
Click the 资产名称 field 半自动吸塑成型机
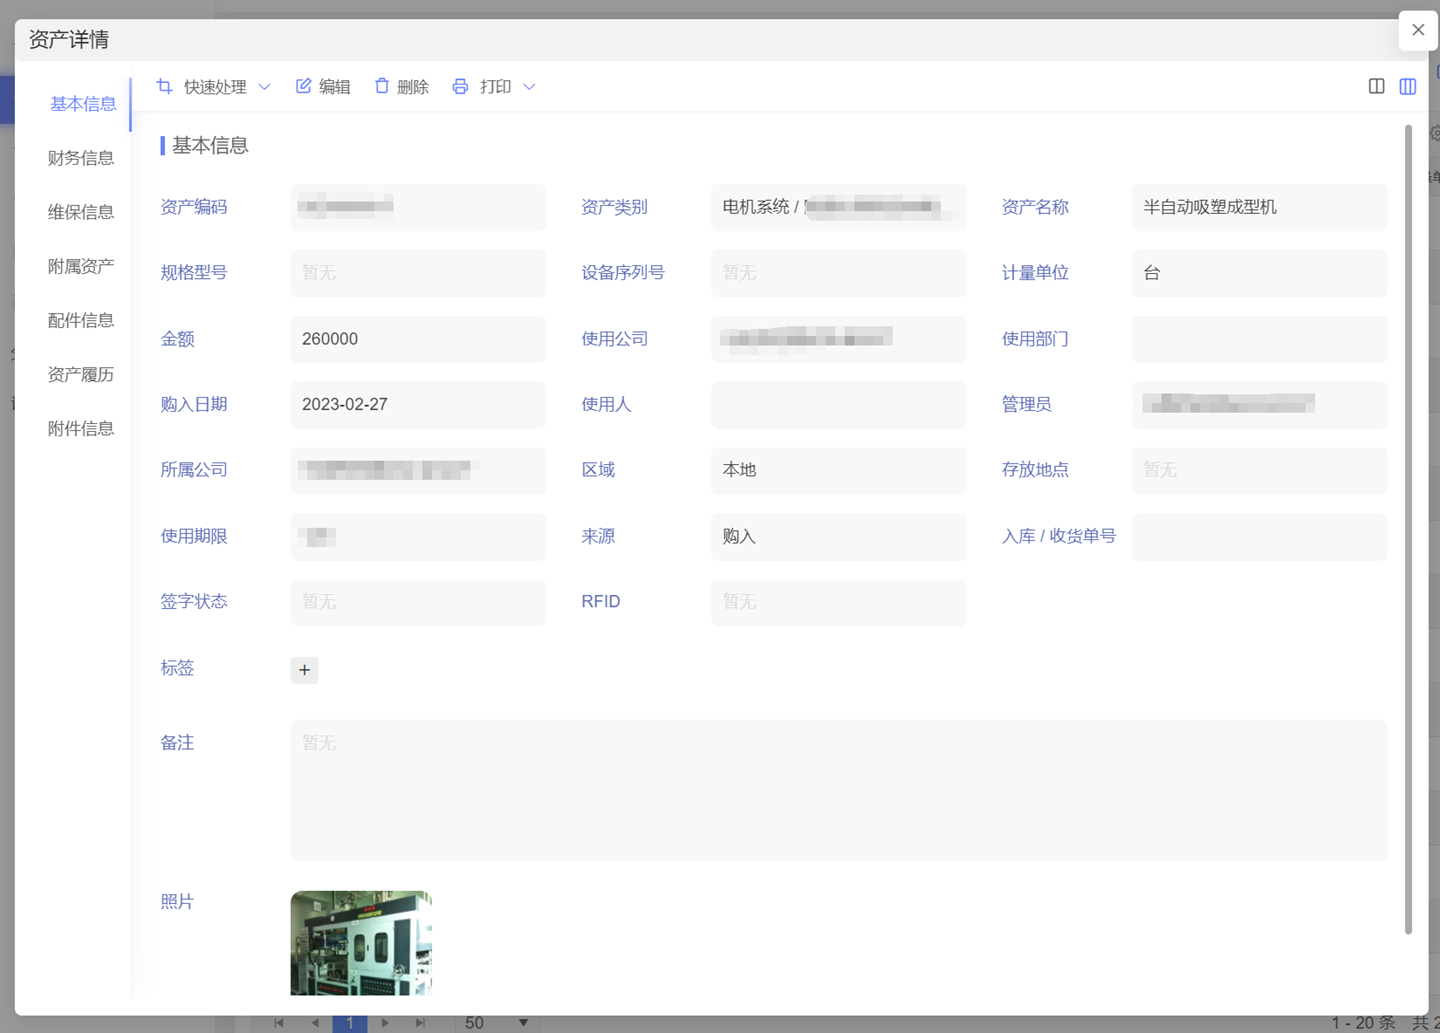point(1259,207)
